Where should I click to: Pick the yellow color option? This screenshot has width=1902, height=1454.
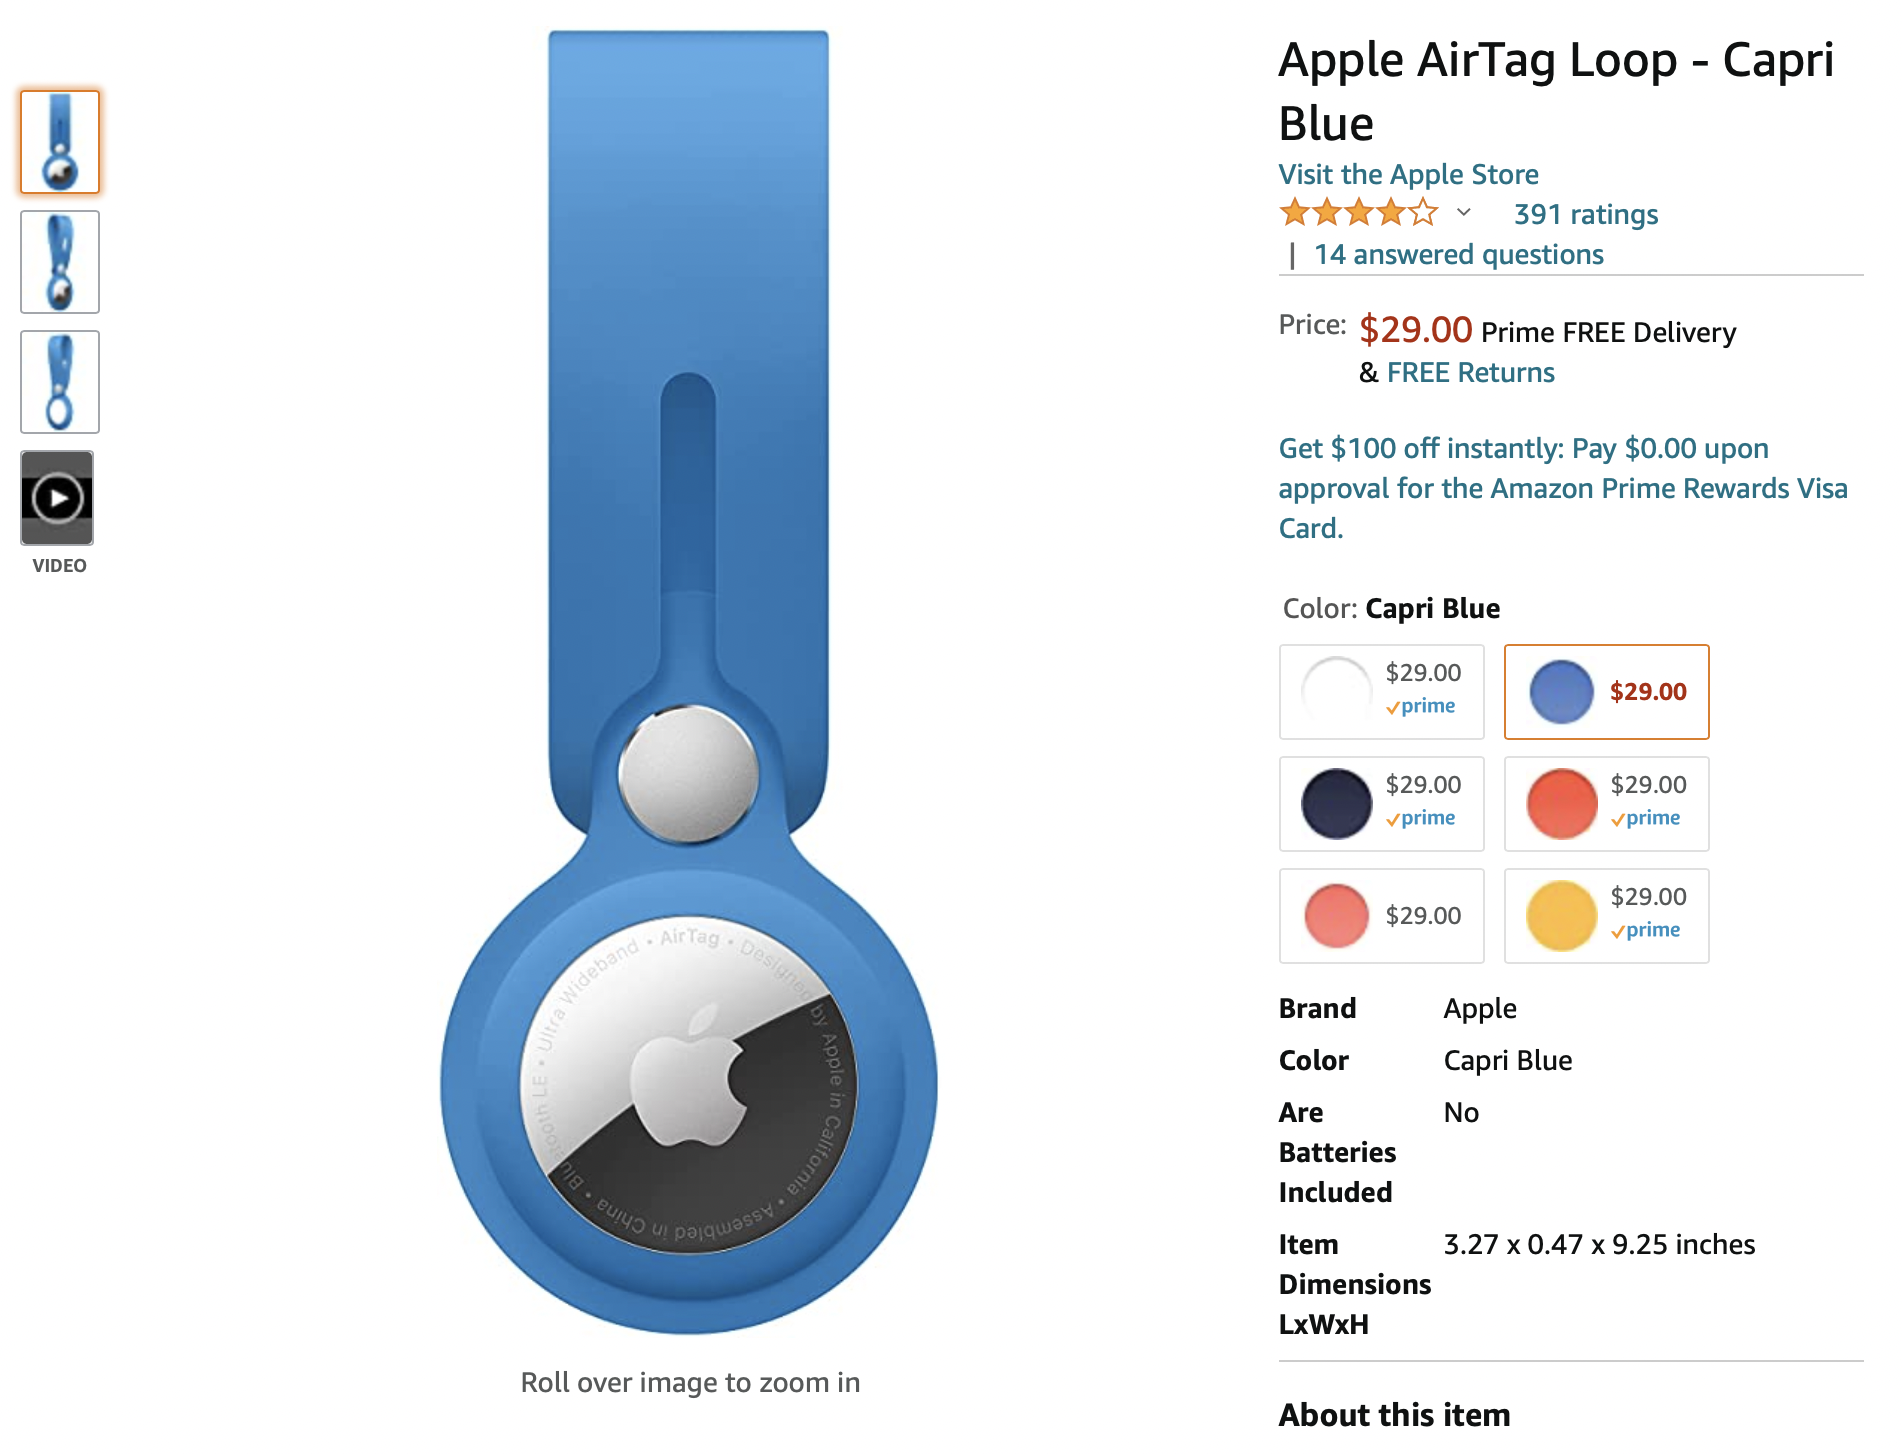click(1606, 916)
